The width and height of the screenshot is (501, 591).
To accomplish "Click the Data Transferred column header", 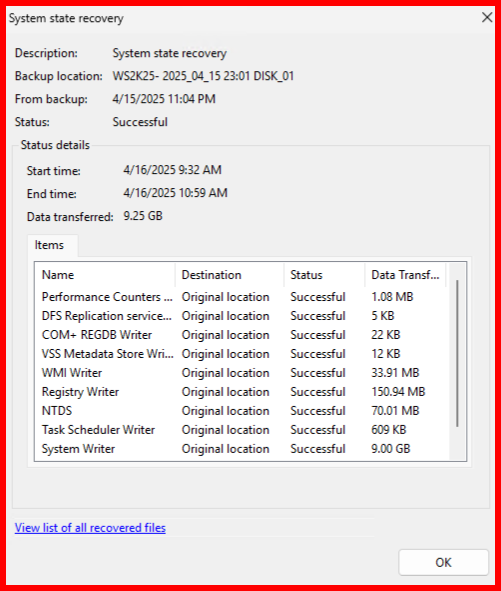I will click(x=406, y=275).
